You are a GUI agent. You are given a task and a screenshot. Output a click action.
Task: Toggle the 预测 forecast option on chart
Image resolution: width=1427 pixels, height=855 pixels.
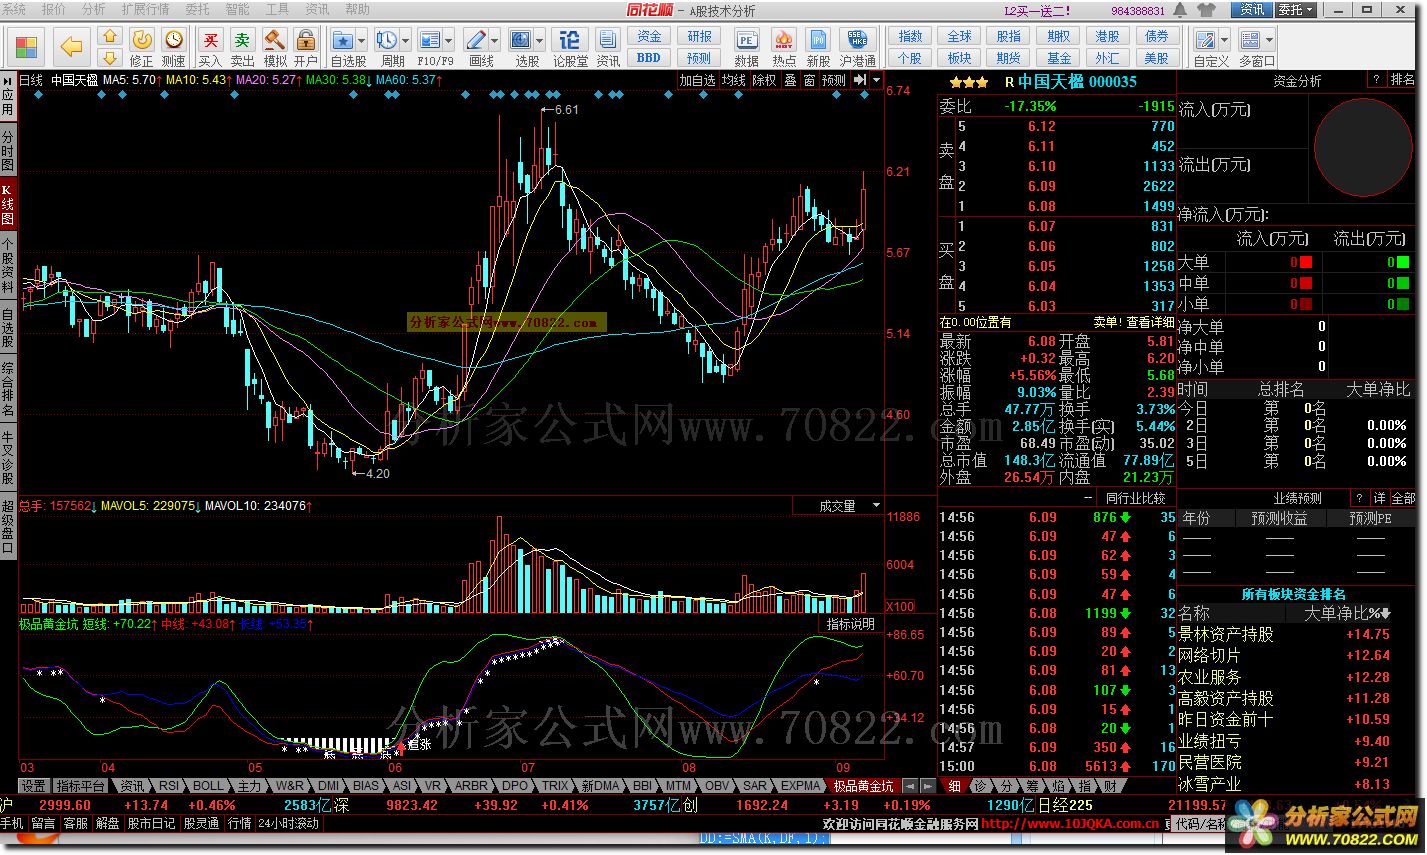click(834, 80)
